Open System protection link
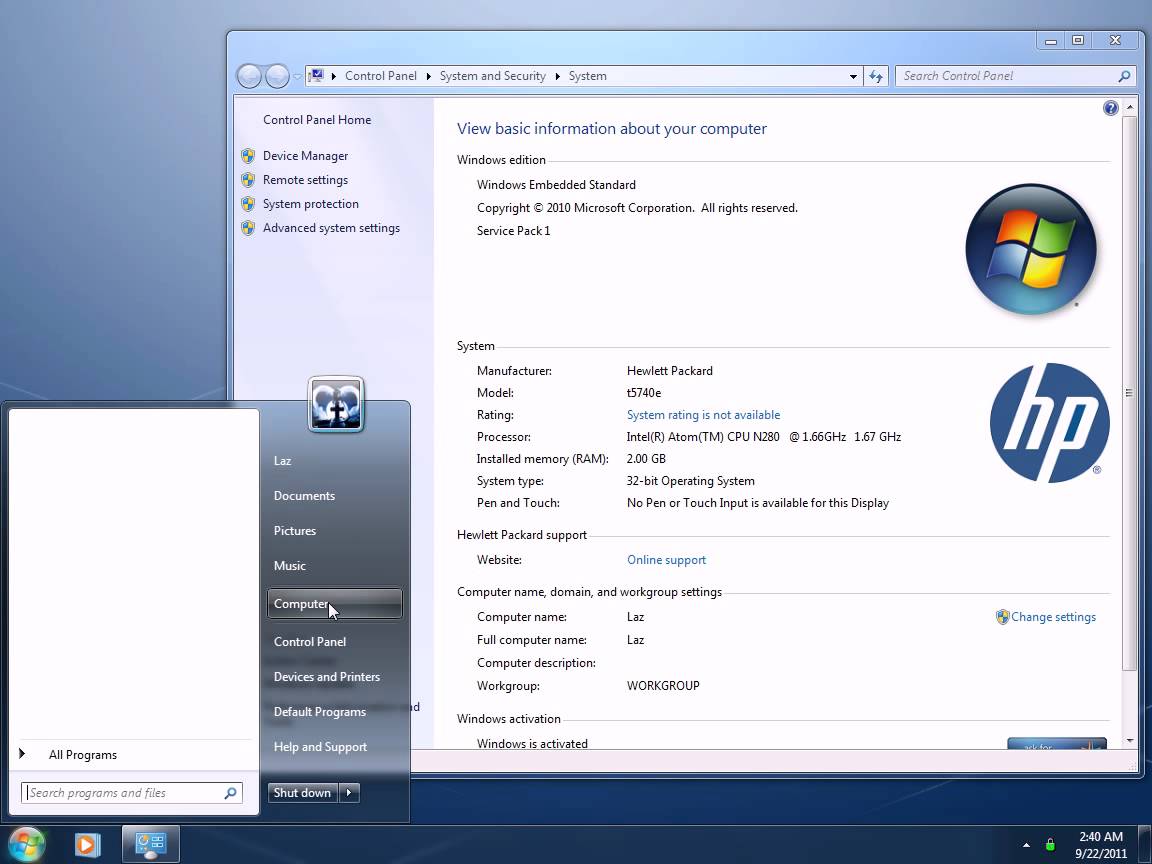This screenshot has height=864, width=1152. 311,204
